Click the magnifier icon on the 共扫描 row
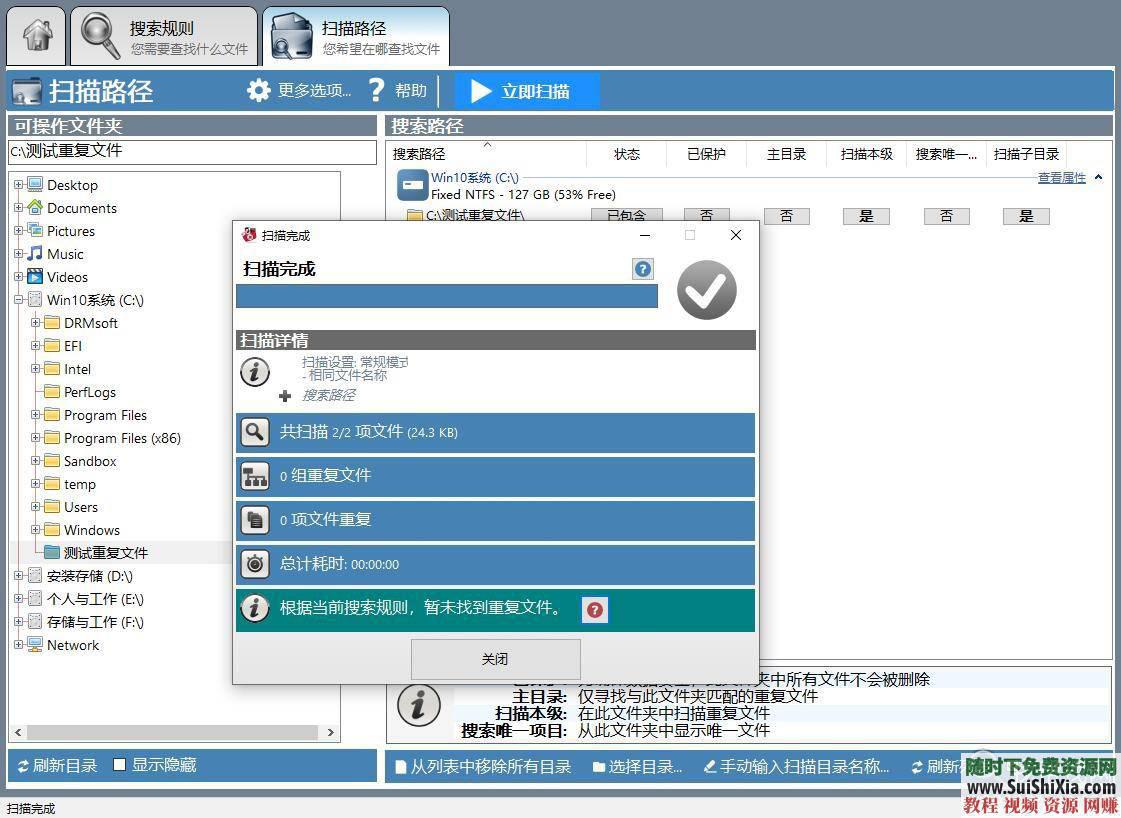Viewport: 1121px width, 818px height. pyautogui.click(x=255, y=431)
